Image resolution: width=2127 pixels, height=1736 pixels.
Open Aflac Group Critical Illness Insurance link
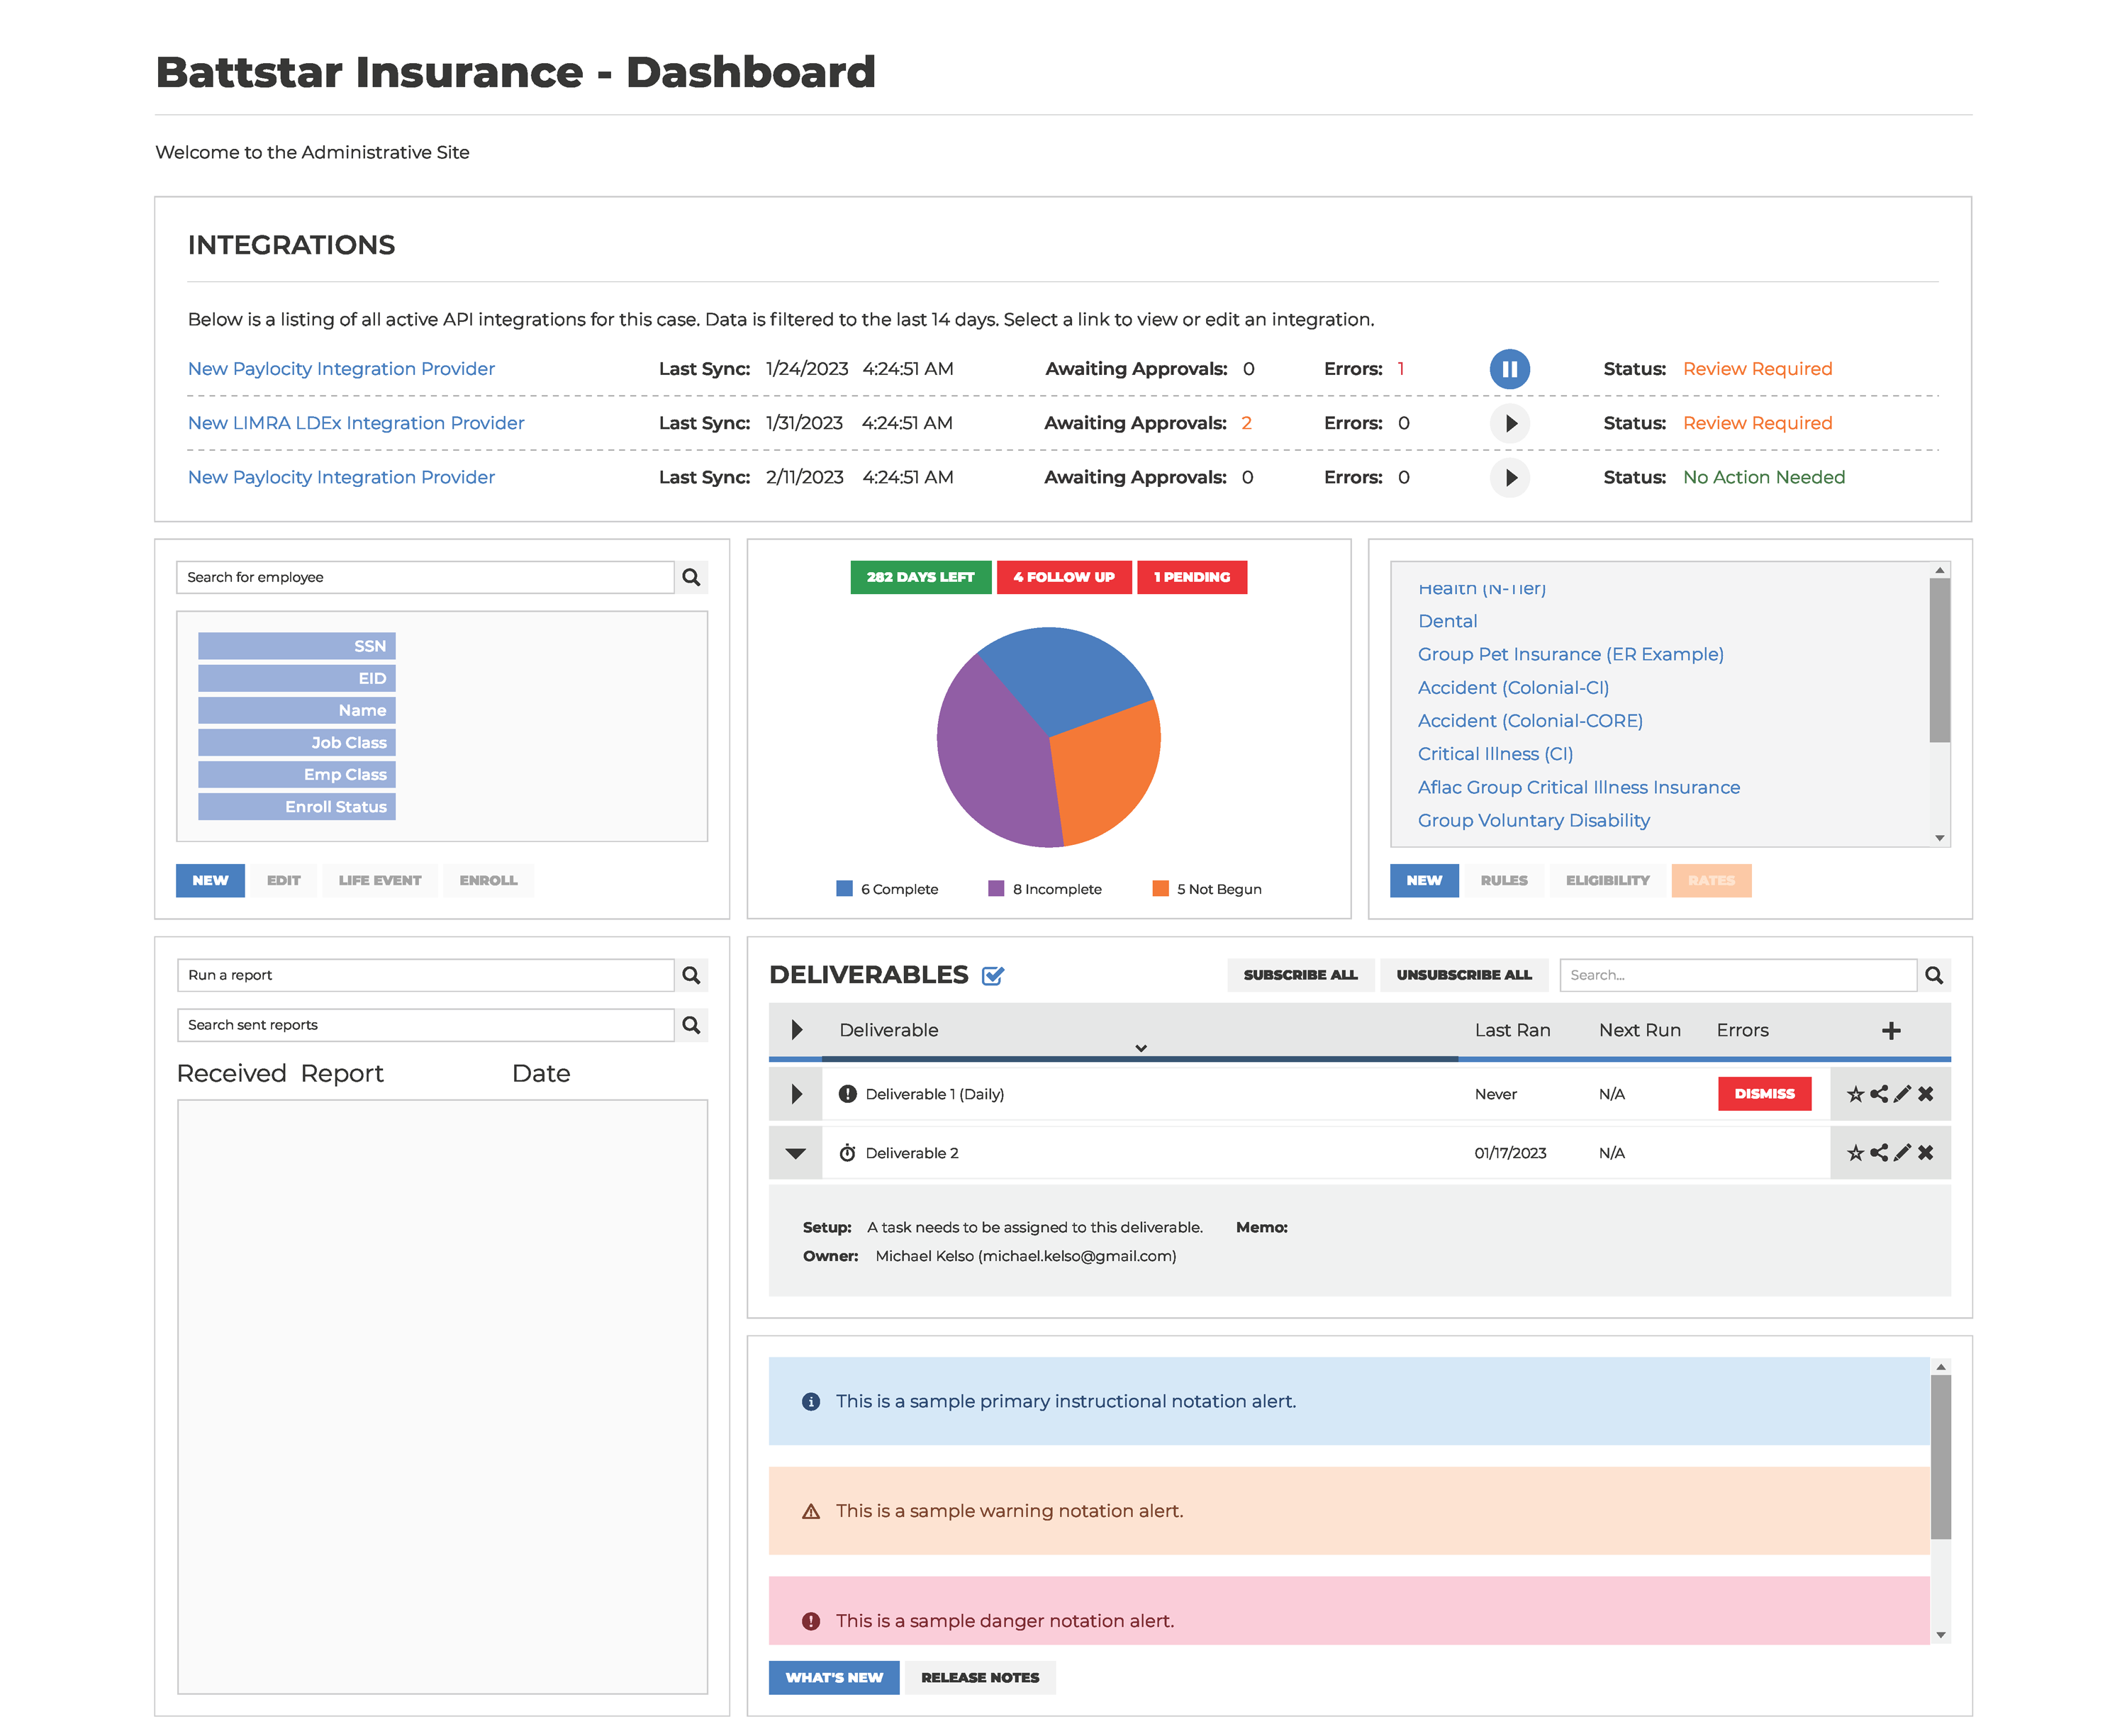tap(1579, 788)
